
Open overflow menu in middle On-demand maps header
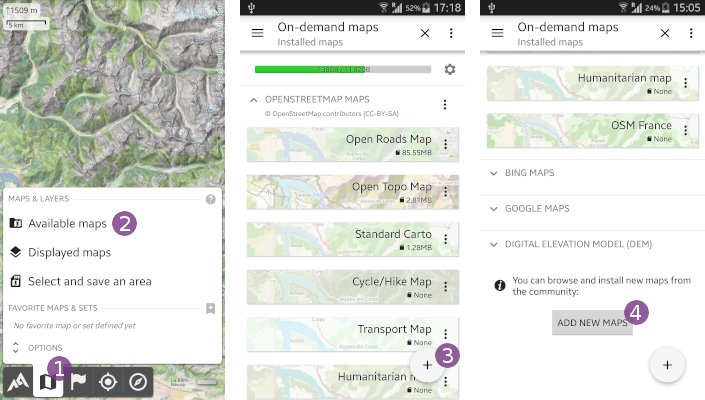[x=451, y=33]
